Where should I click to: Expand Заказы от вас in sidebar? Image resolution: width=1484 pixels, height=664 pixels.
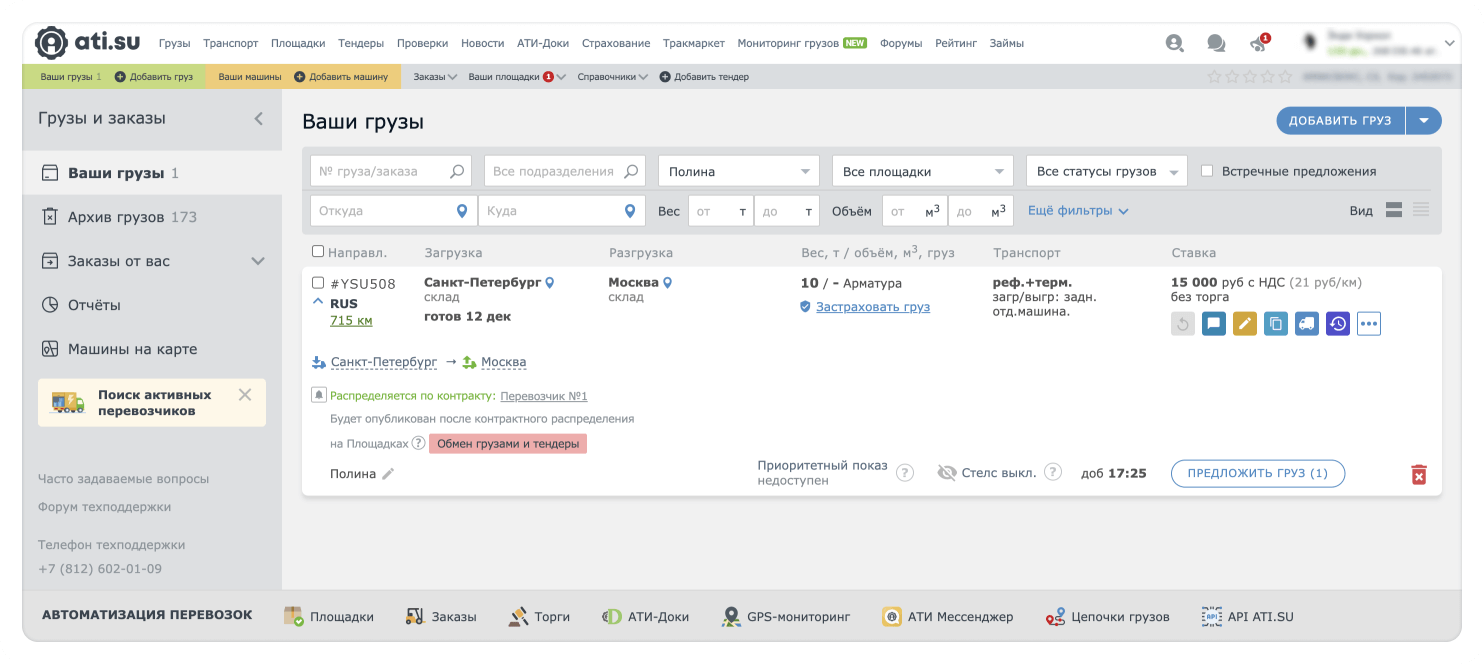pyautogui.click(x=257, y=261)
